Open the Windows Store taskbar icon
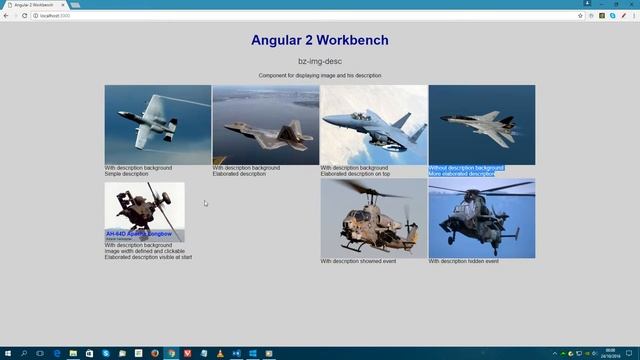Screen dimensions: 640x360 pyautogui.click(x=89, y=353)
